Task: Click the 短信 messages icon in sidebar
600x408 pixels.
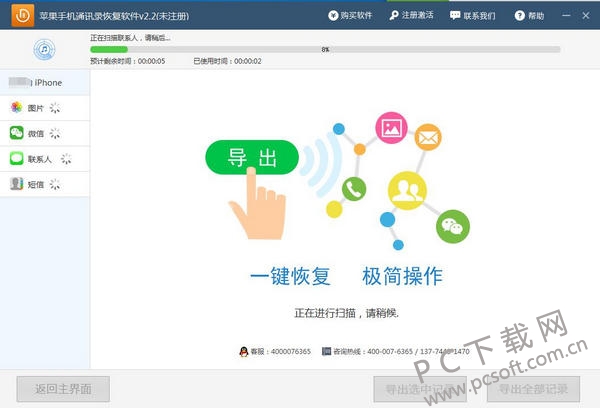Action: point(17,184)
